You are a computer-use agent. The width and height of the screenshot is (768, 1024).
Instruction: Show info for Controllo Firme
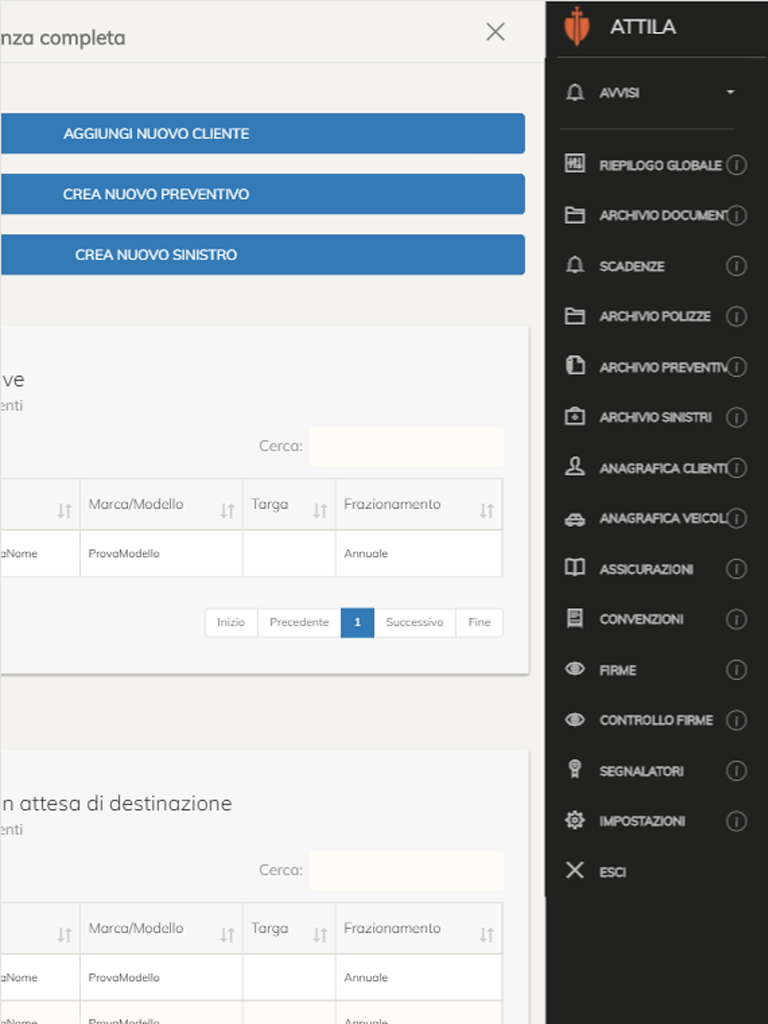(736, 720)
